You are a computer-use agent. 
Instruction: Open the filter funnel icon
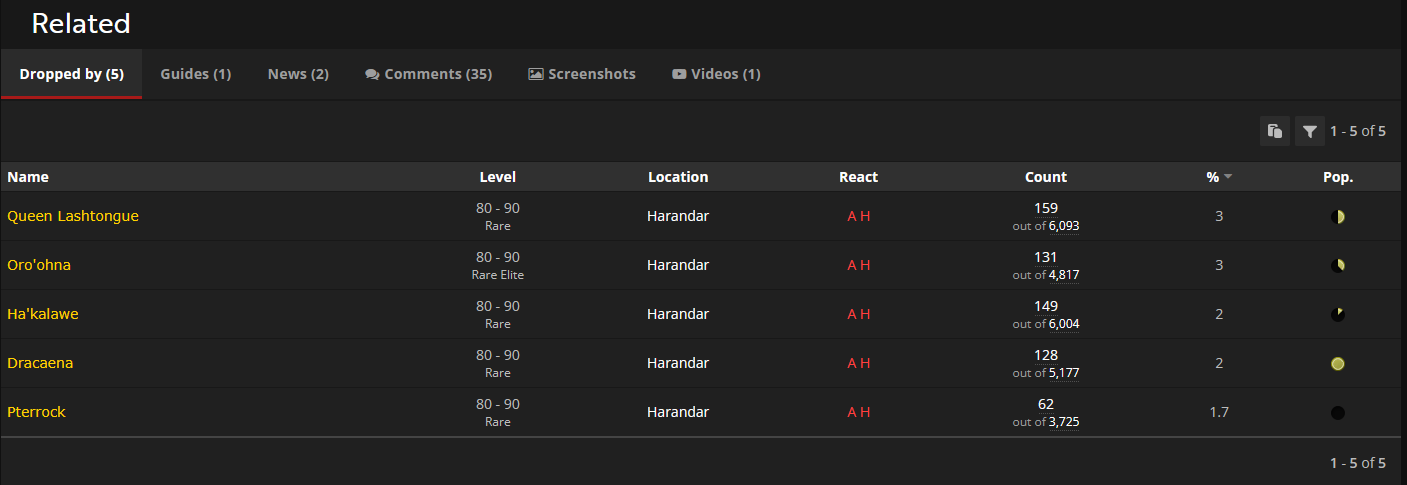[x=1310, y=131]
